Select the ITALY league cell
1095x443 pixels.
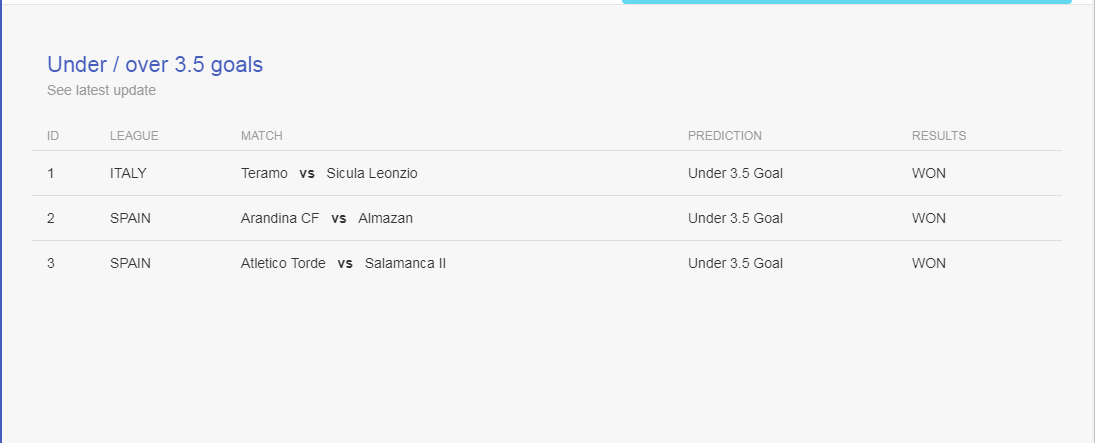[x=128, y=173]
